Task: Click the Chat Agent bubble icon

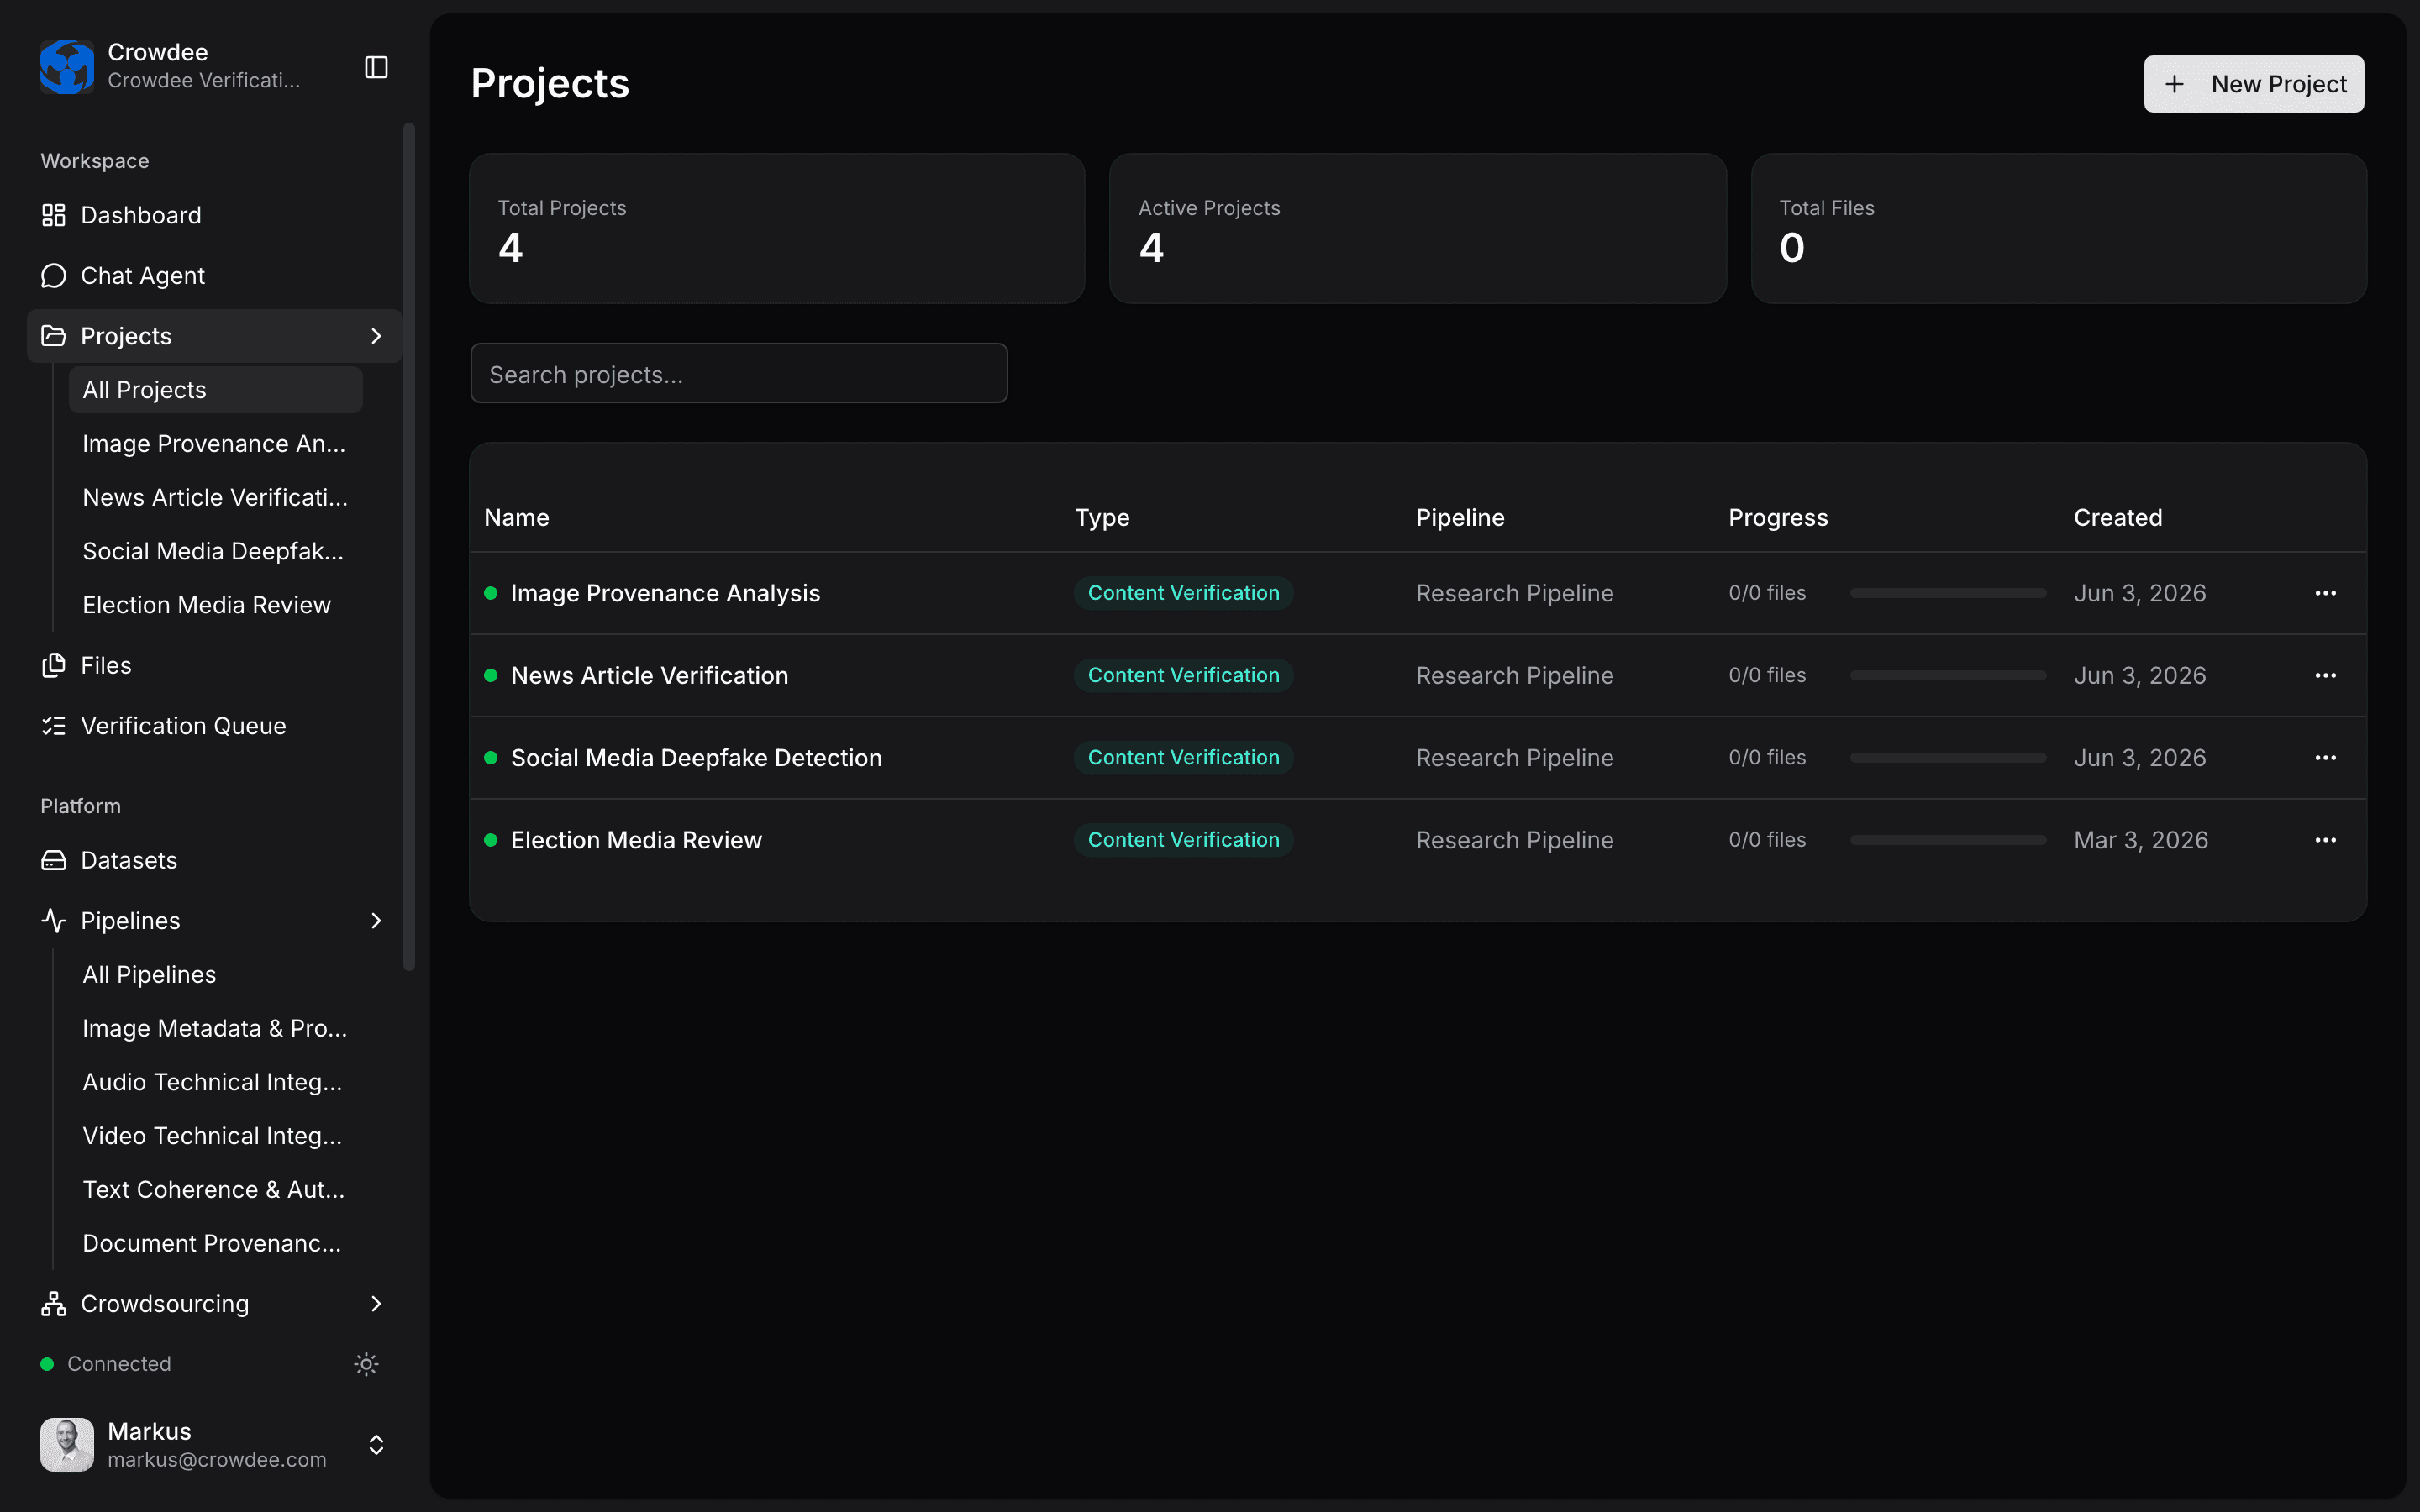Action: click(x=54, y=276)
